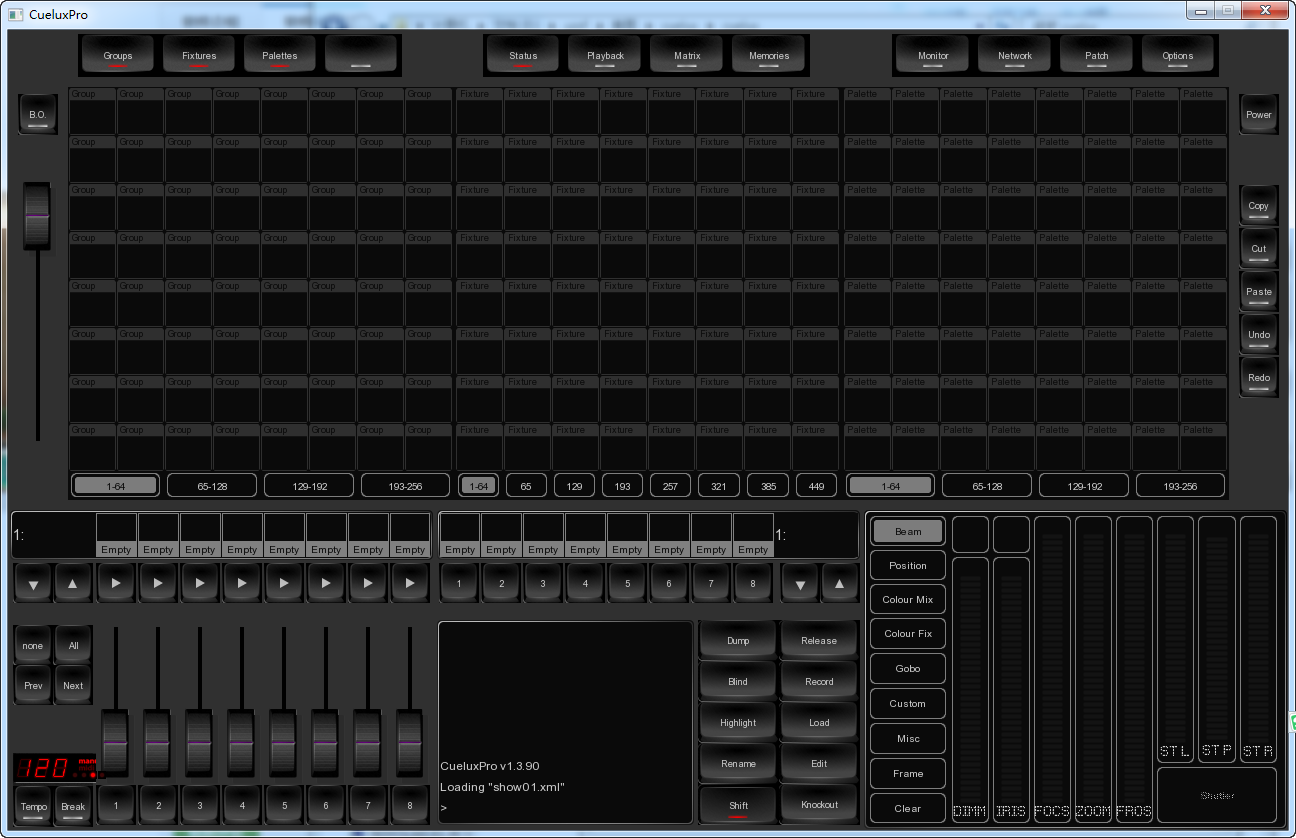Screen dimensions: 1296x838
Task: Click the Clear button
Action: [x=908, y=808]
